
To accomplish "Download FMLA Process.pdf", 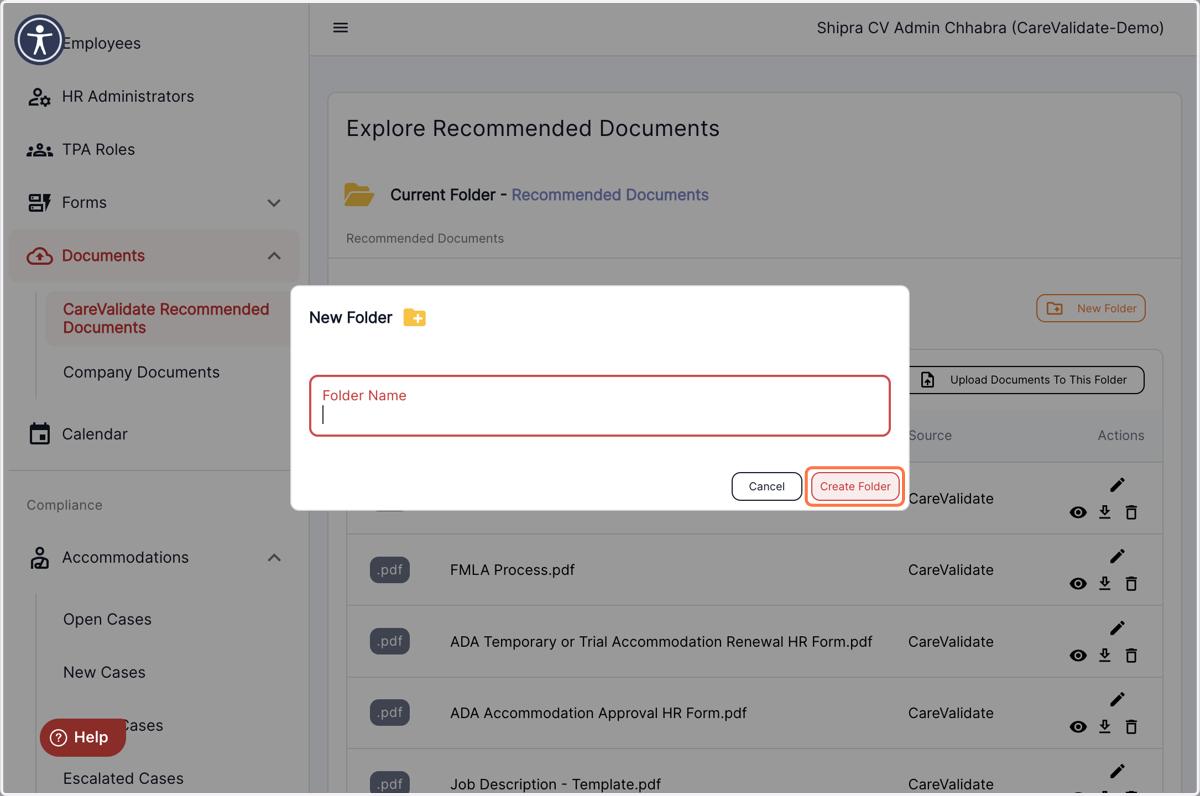I will pyautogui.click(x=1104, y=583).
